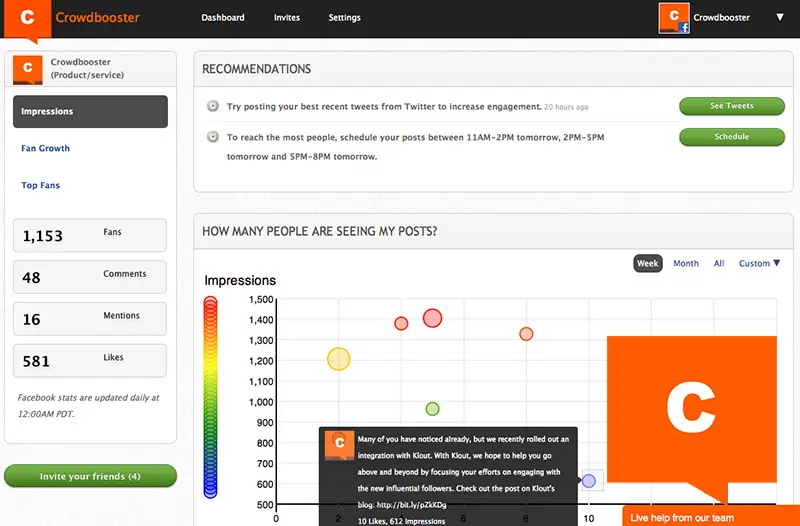Switch chart range to All
The width and height of the screenshot is (800, 526).
(719, 264)
